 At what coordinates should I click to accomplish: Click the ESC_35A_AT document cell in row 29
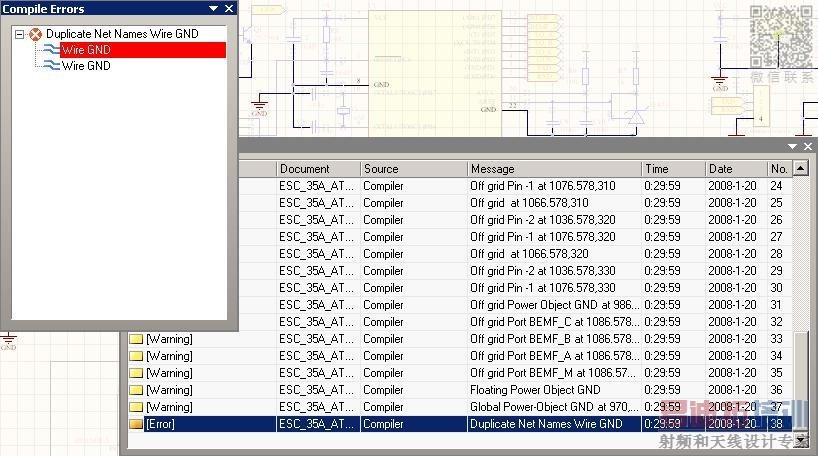pyautogui.click(x=316, y=271)
